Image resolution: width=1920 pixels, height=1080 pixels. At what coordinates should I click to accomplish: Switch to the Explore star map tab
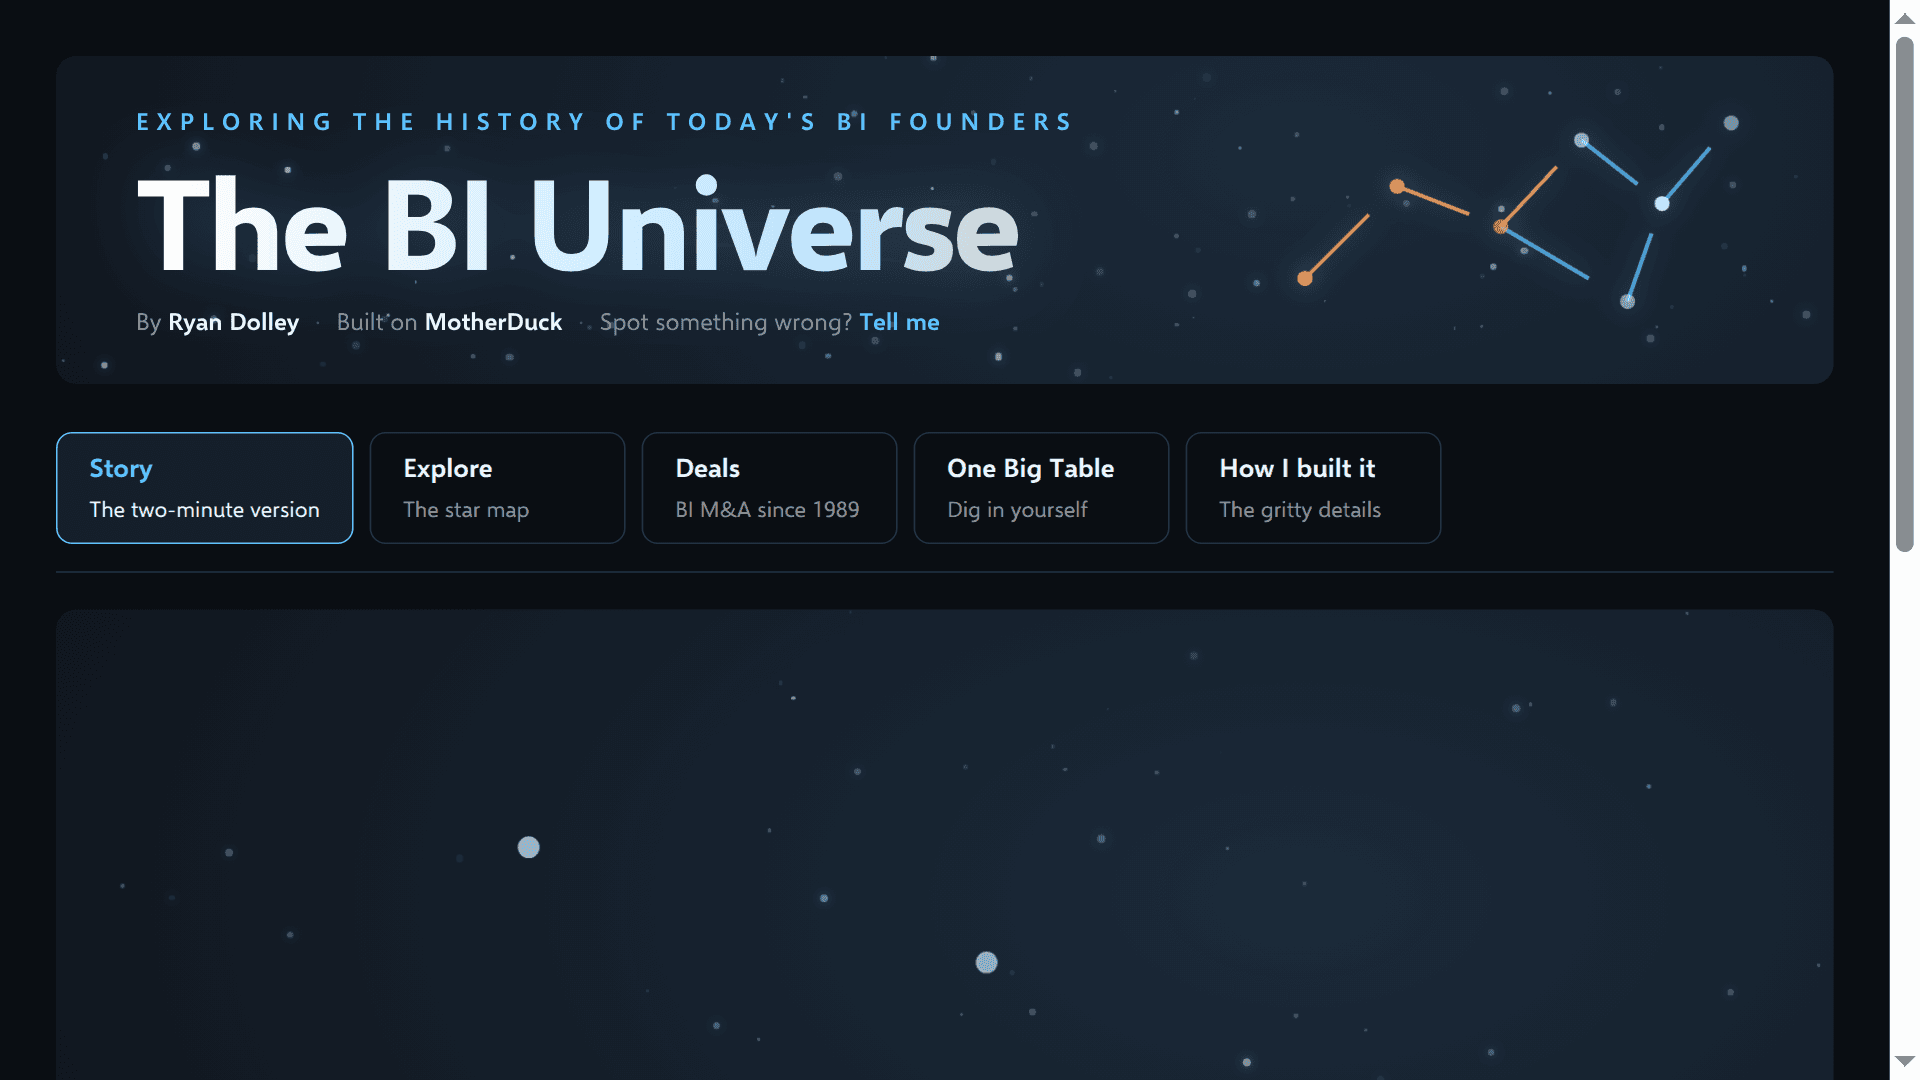coord(497,488)
